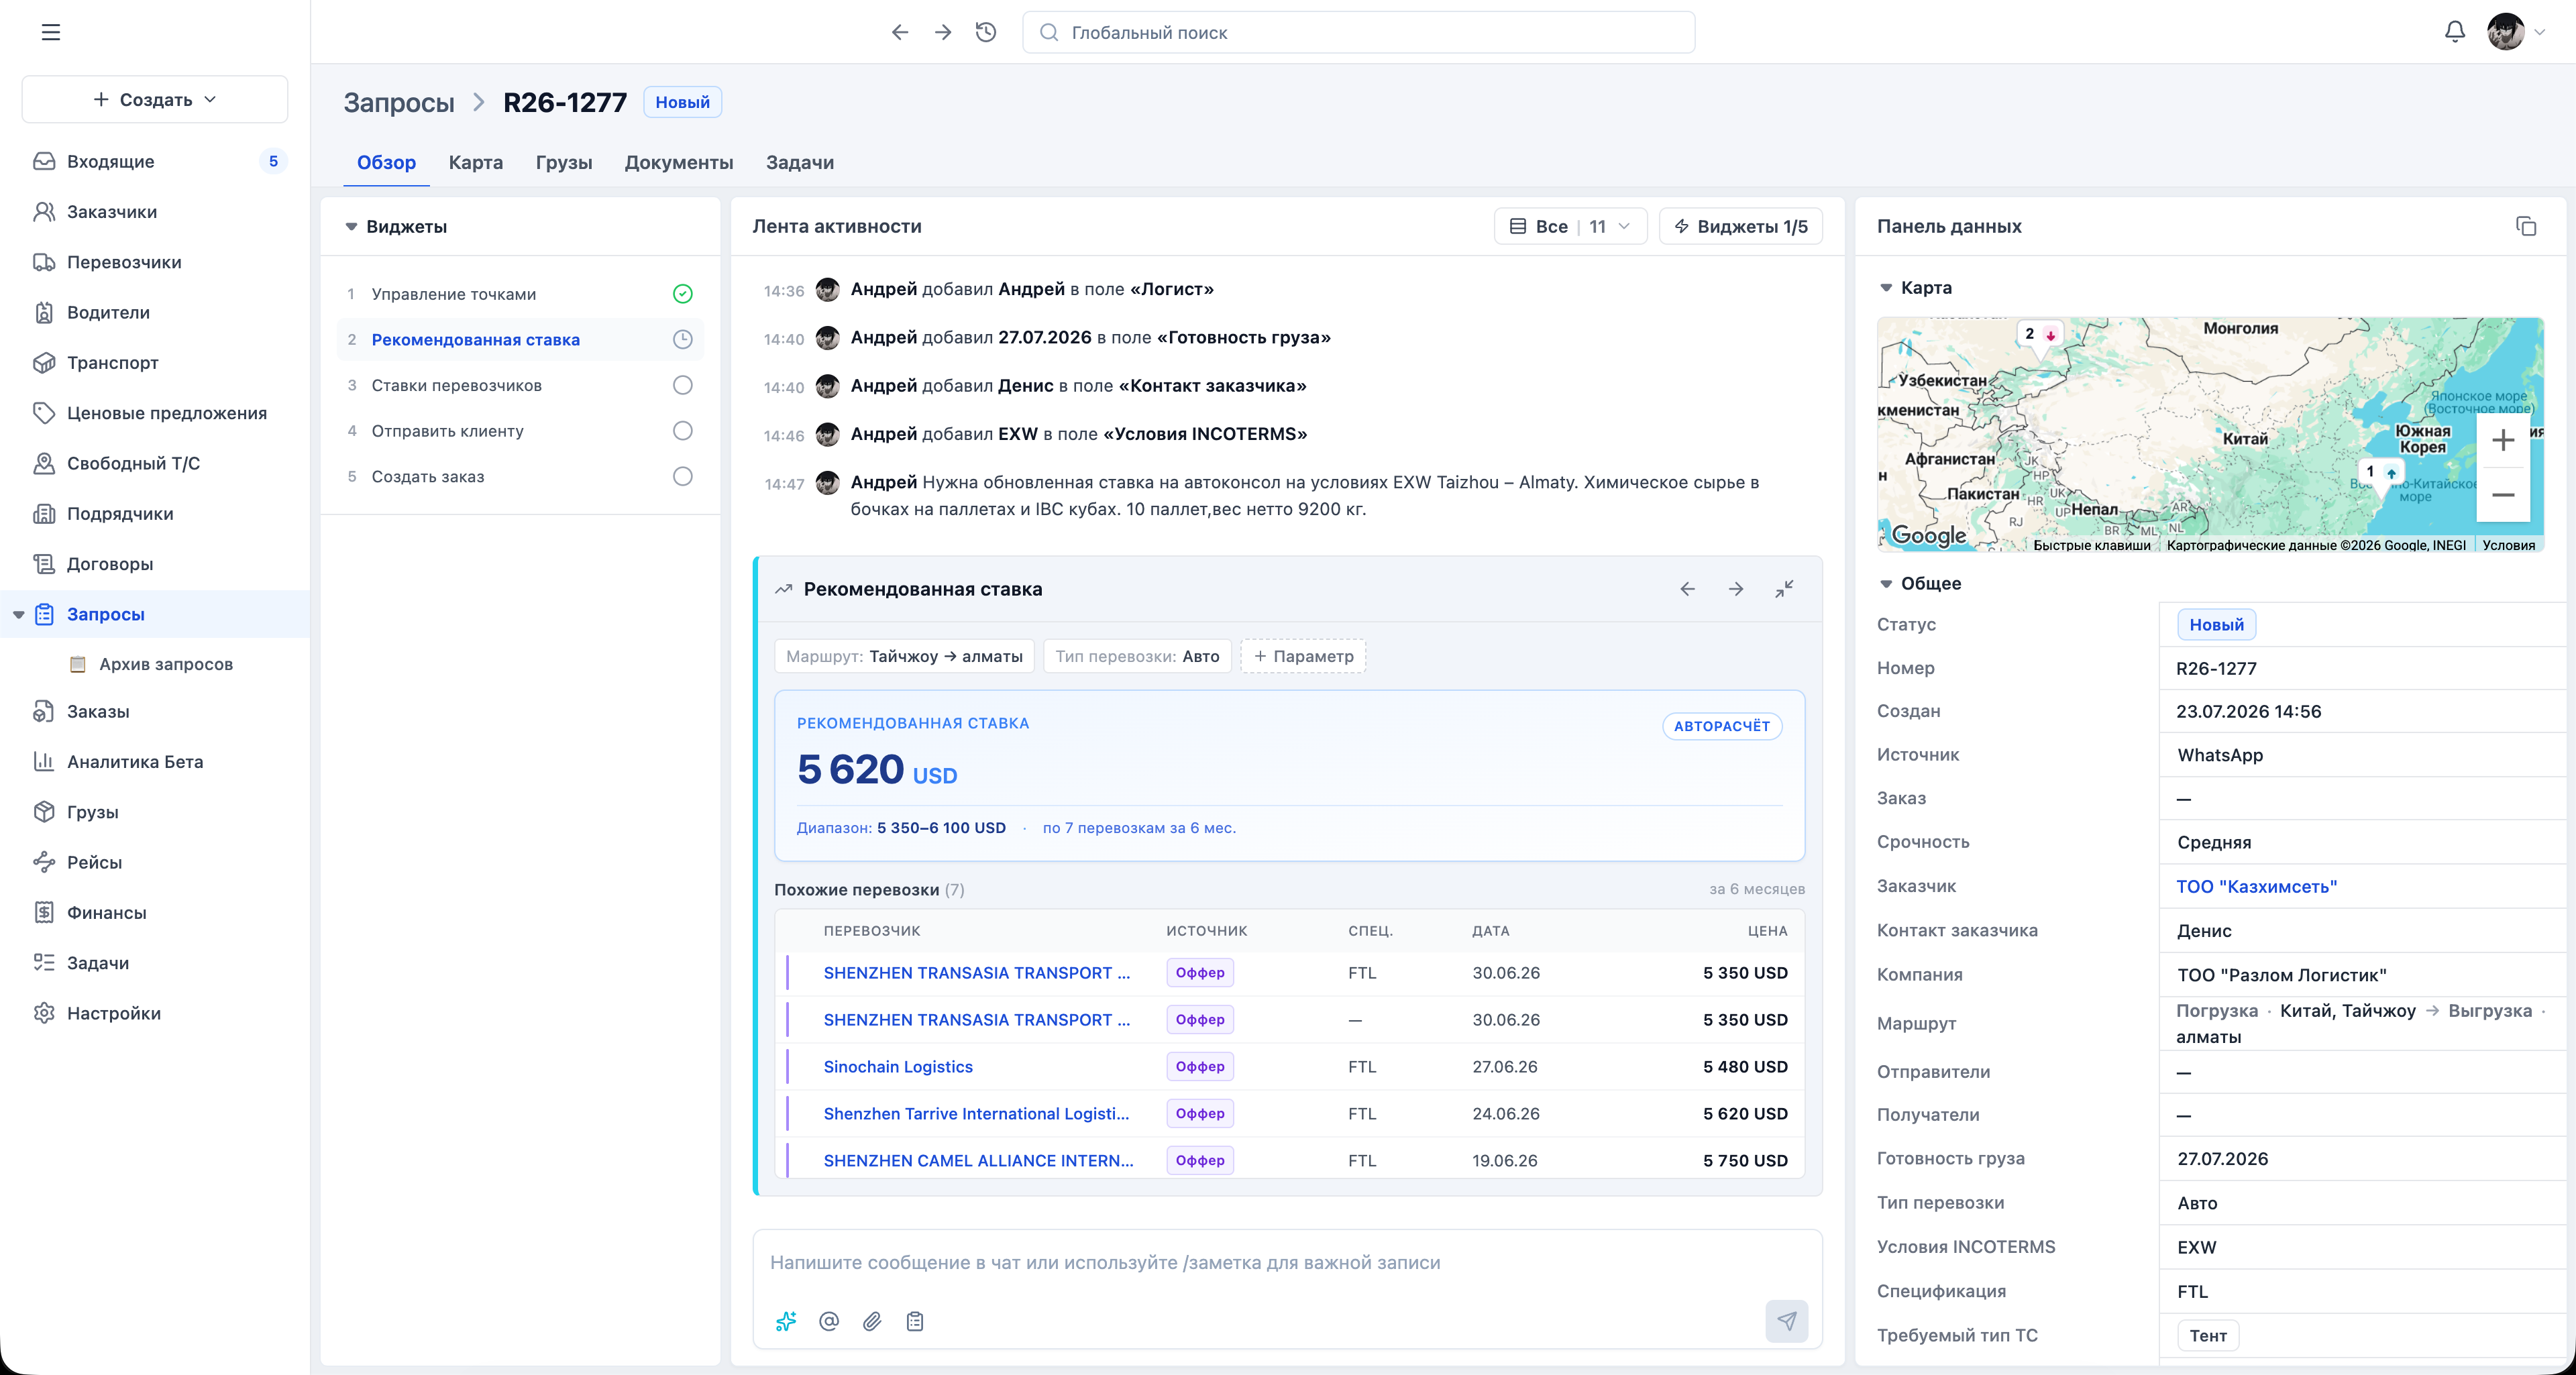Select the Ставки перевозчиков step circle

[x=682, y=385]
